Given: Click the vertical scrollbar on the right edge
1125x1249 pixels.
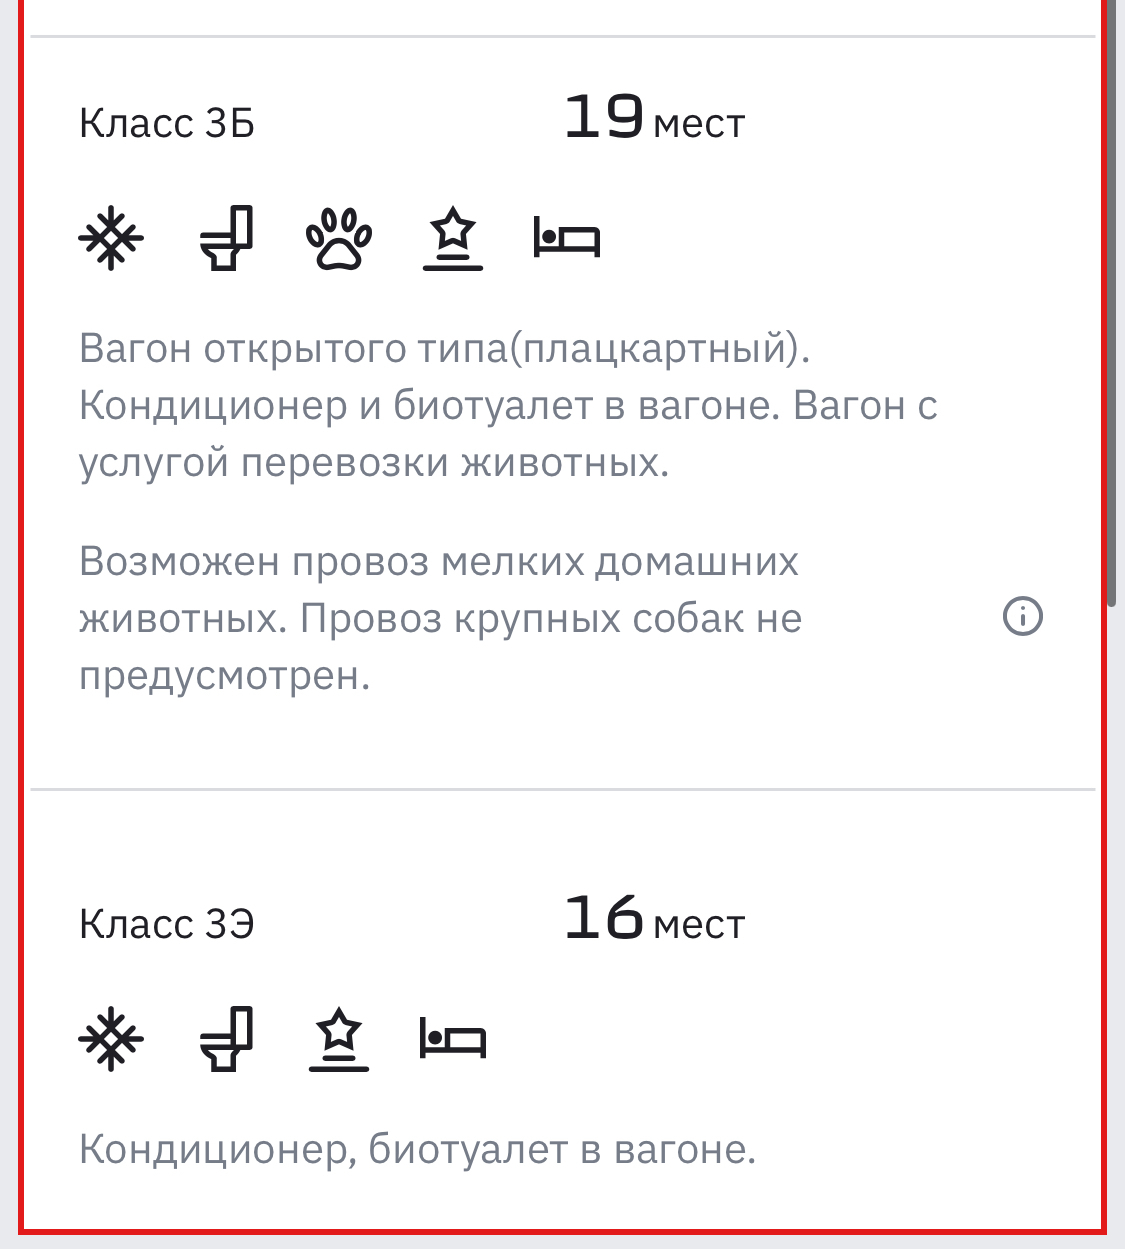Looking at the screenshot, I should point(1111,300).
